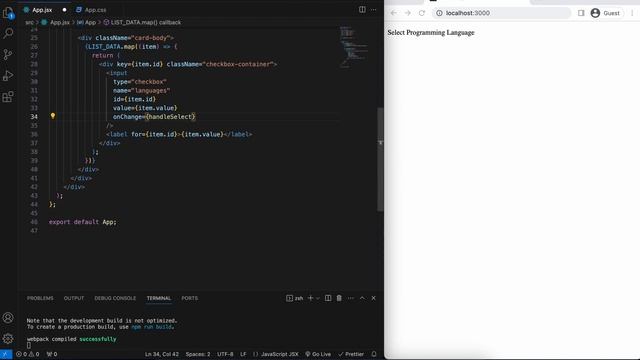The height and width of the screenshot is (360, 640).
Task: Split the editor to the right
Action: [362, 9]
